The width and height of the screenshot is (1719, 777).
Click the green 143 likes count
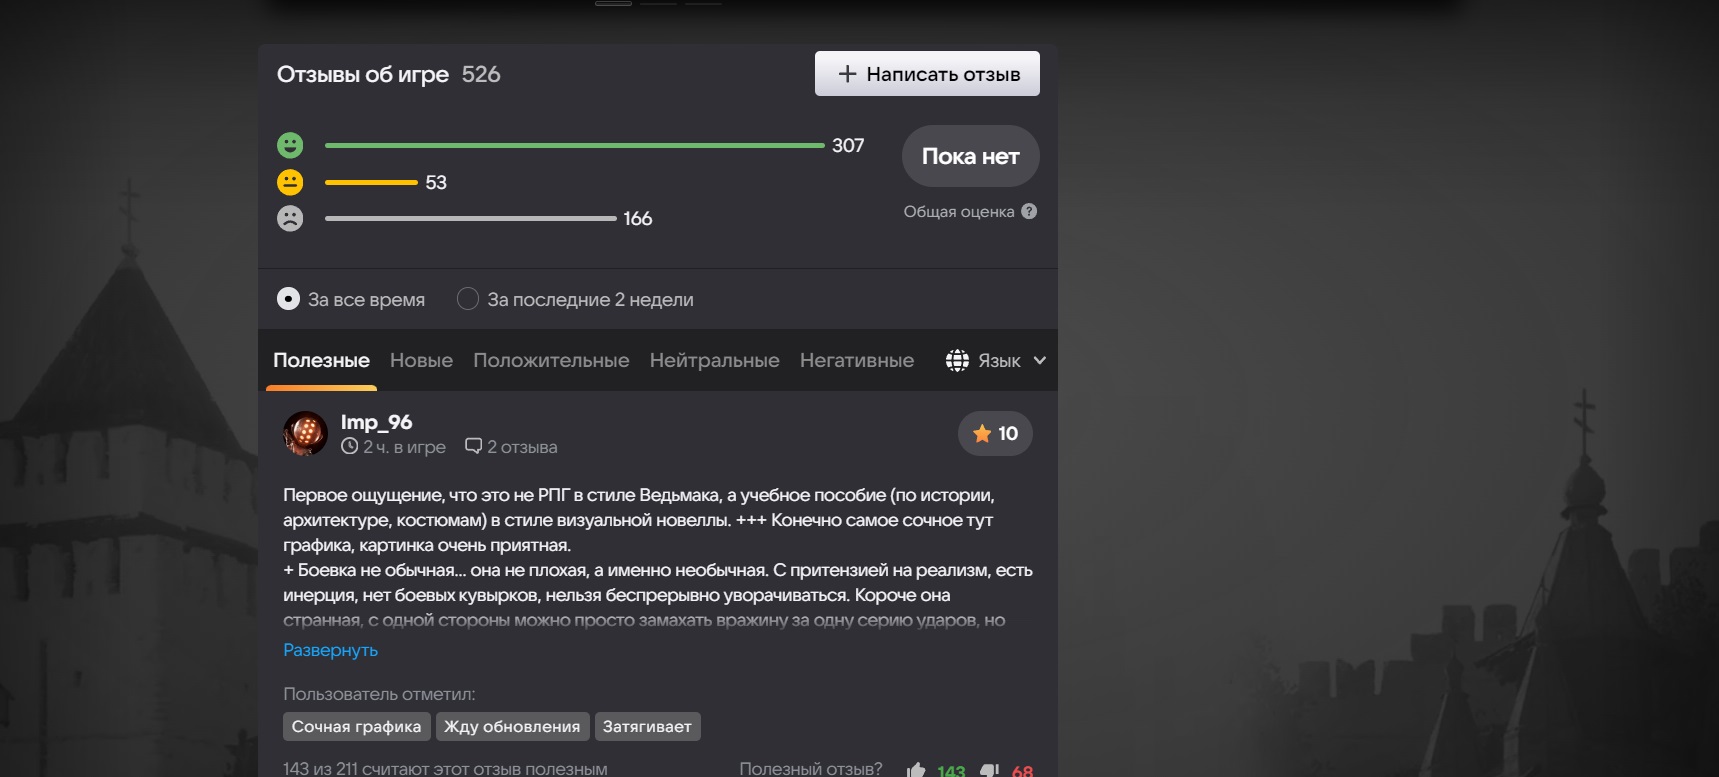(x=951, y=771)
